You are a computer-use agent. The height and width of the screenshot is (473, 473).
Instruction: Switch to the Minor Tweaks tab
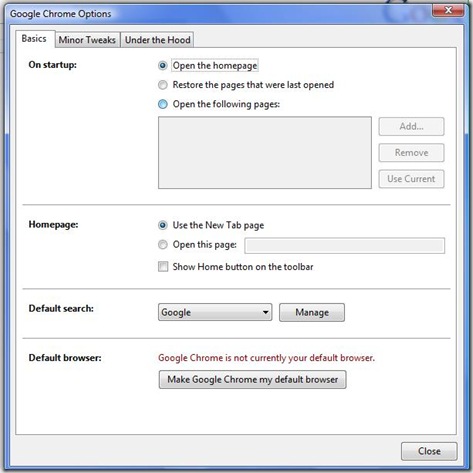[x=87, y=40]
